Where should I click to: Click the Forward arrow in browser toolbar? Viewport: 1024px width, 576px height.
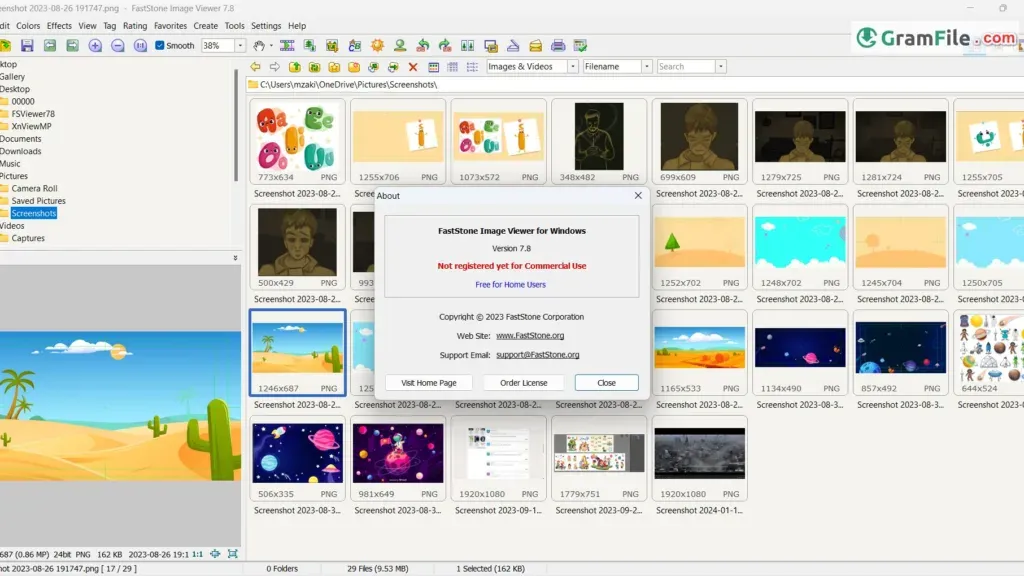coord(275,67)
